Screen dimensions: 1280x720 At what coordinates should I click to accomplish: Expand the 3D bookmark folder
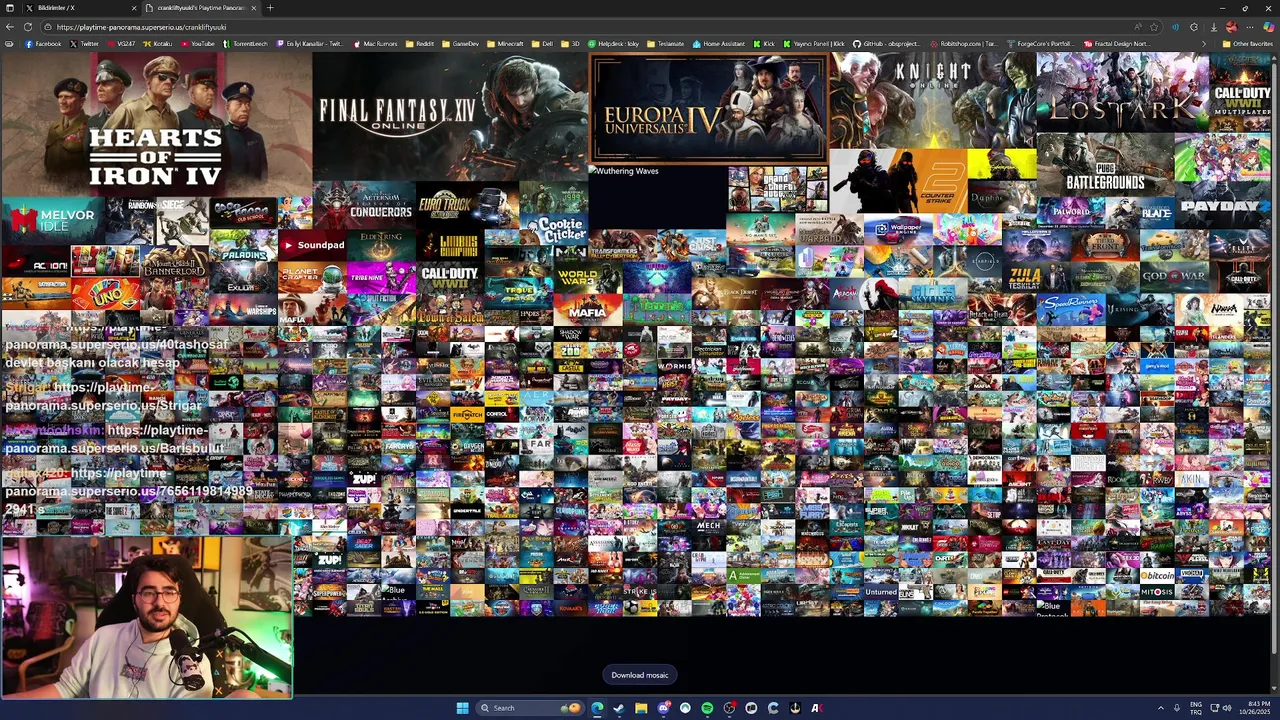[x=570, y=44]
